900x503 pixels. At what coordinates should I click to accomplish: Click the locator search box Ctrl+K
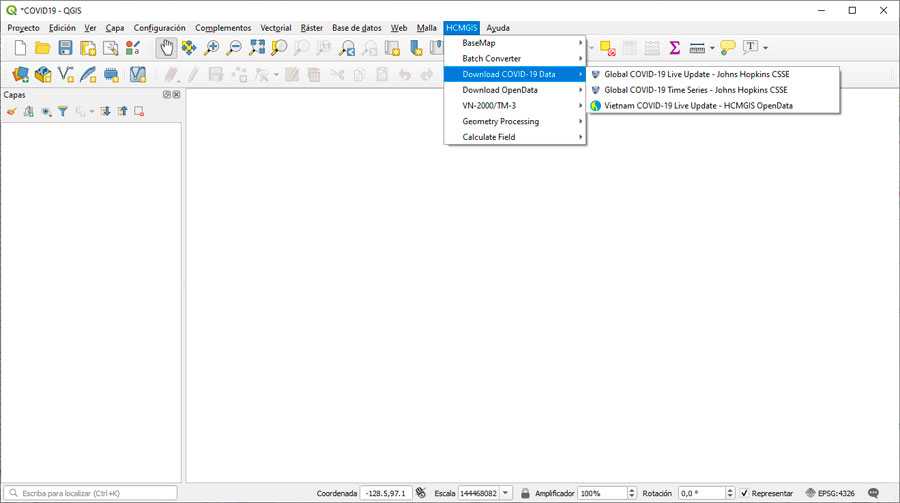(x=91, y=493)
